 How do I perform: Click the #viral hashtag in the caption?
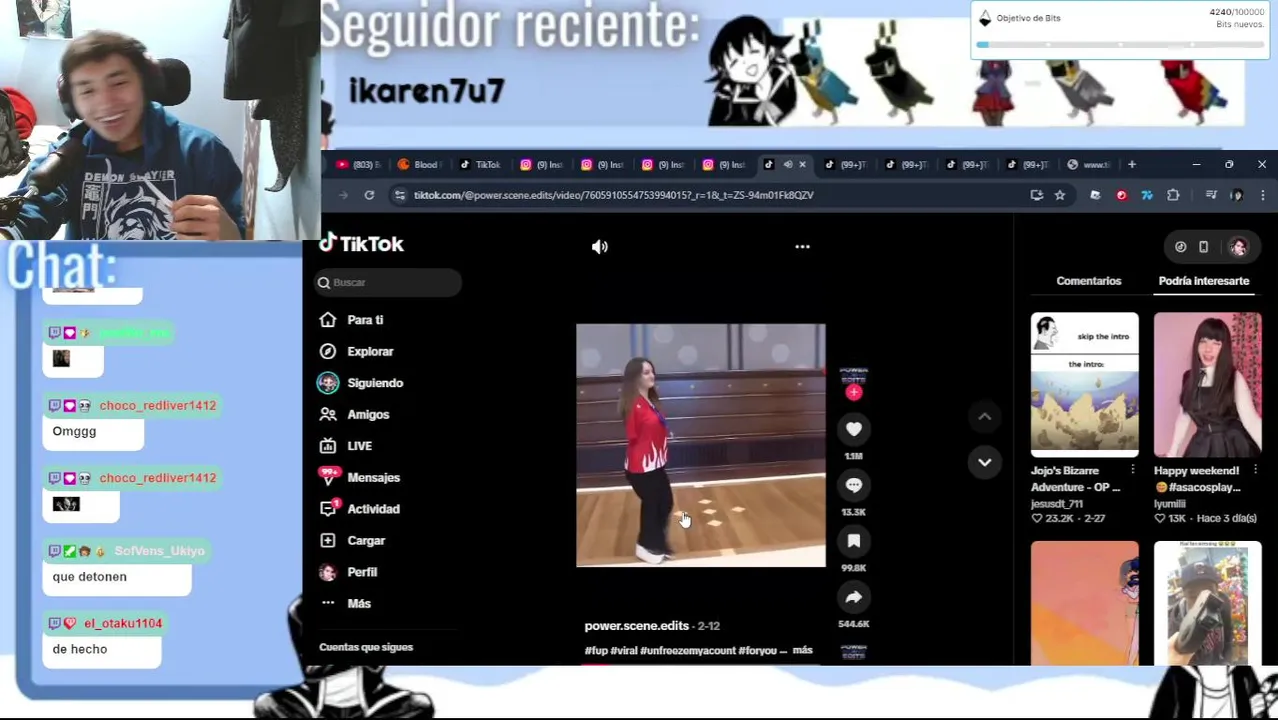point(623,651)
